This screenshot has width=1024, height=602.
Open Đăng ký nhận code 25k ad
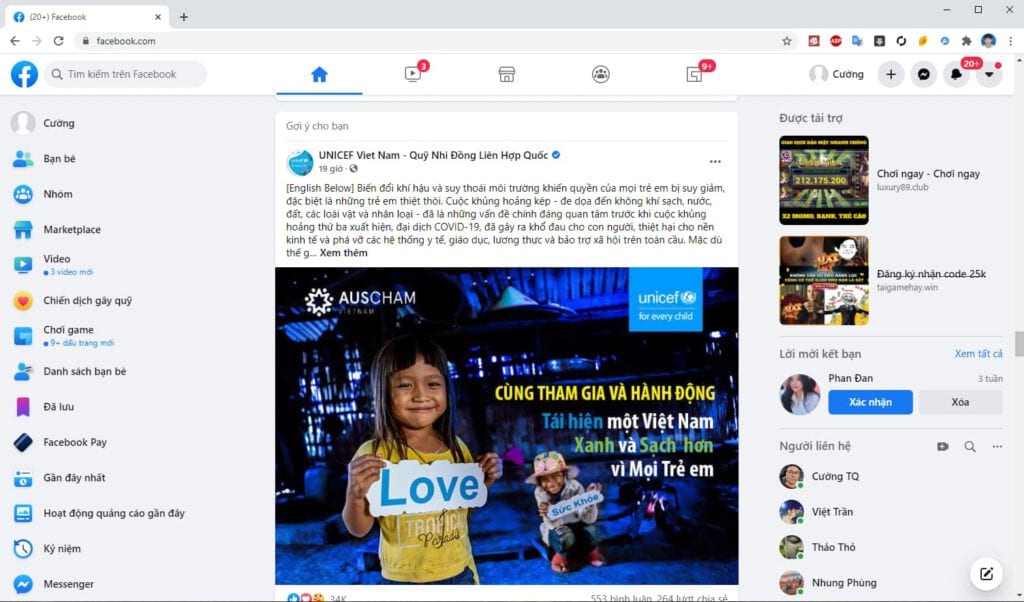coord(931,274)
